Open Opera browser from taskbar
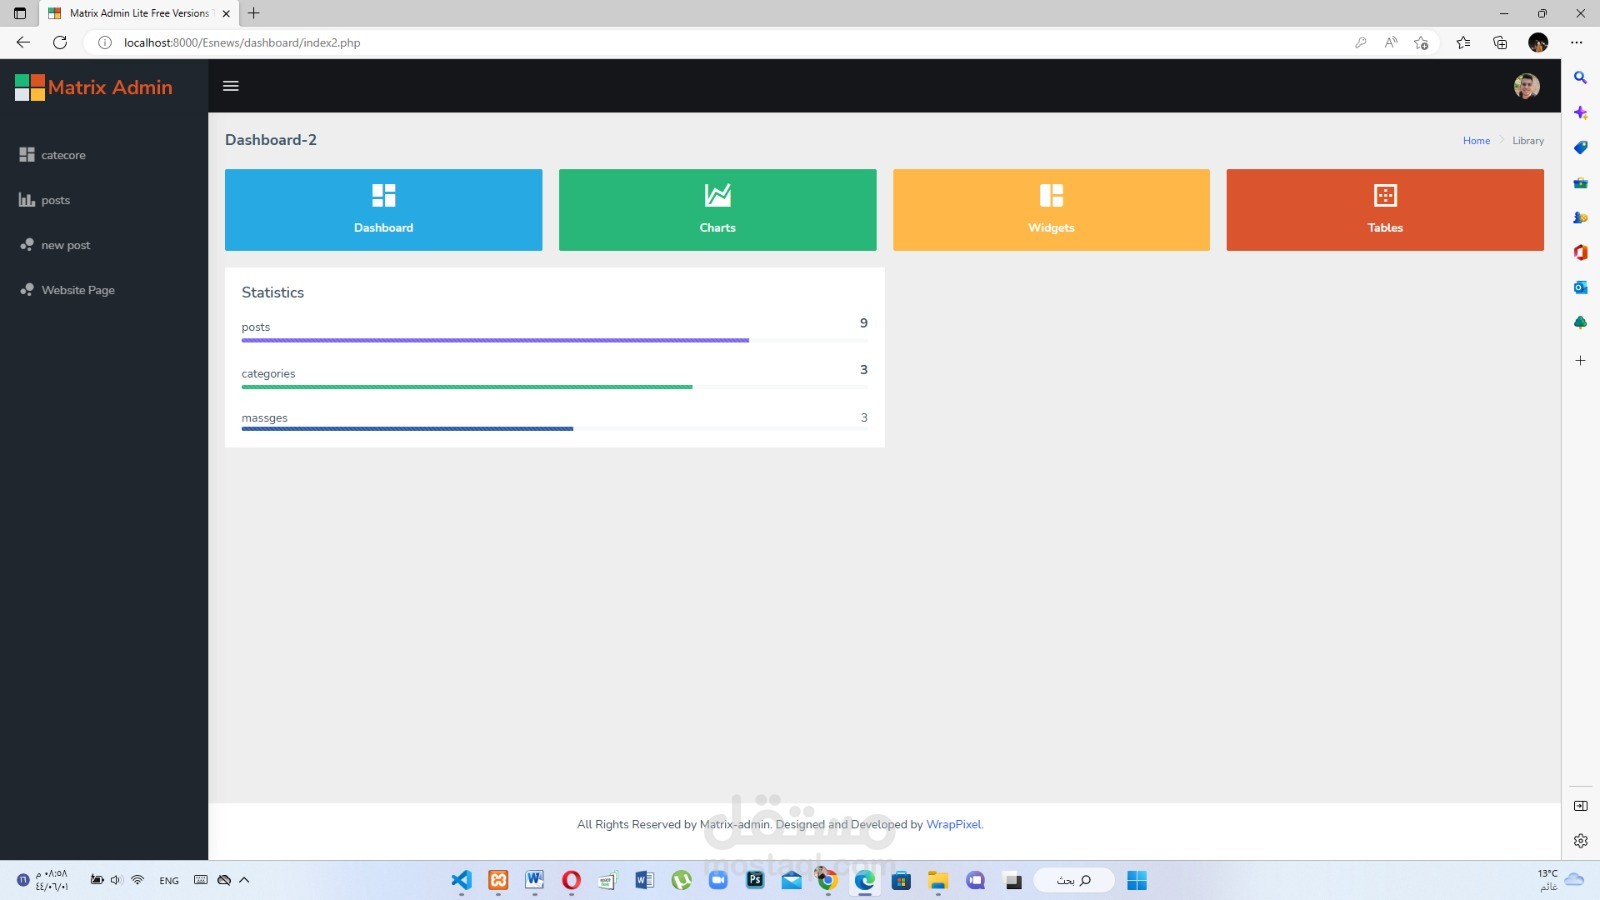Viewport: 1600px width, 900px height. coord(571,880)
